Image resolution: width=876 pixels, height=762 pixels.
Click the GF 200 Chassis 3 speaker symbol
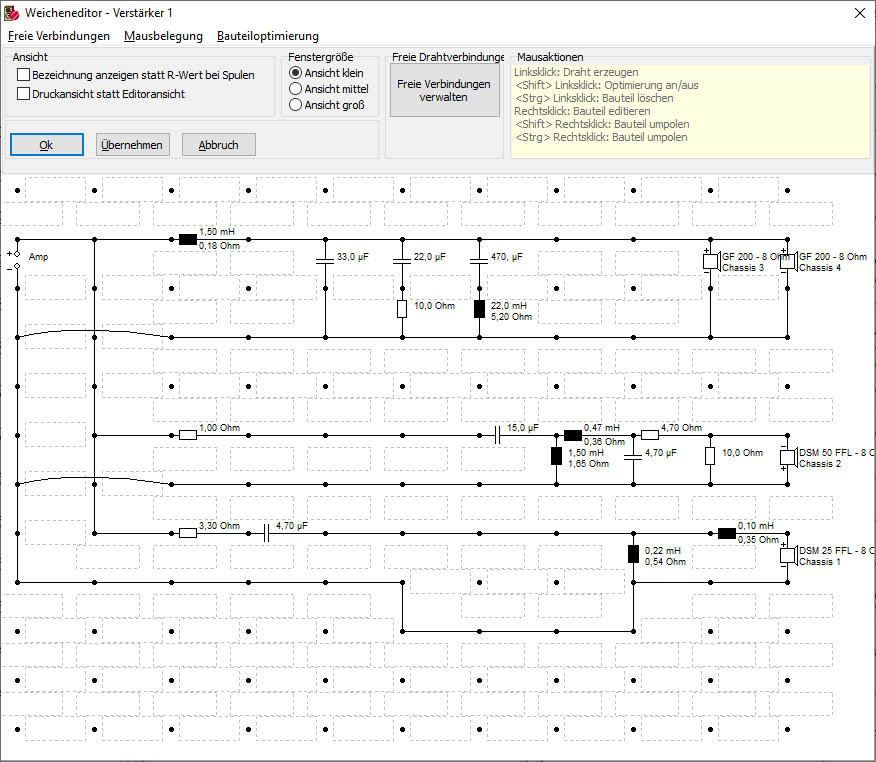click(x=710, y=261)
